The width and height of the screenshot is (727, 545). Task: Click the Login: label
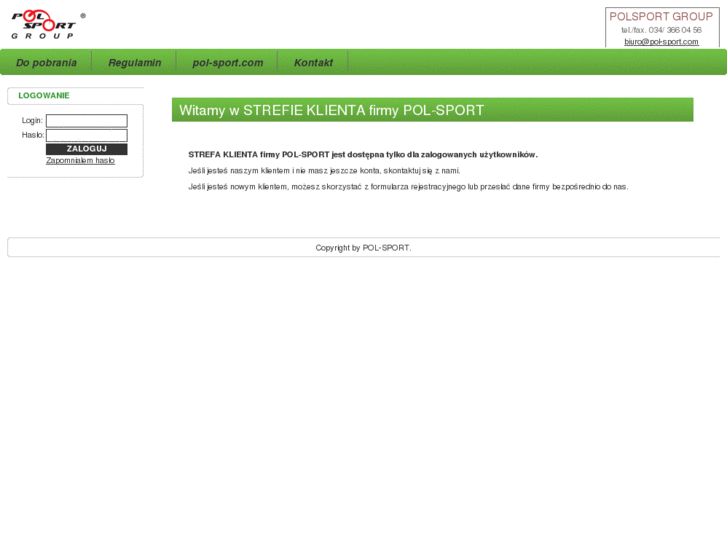32,121
